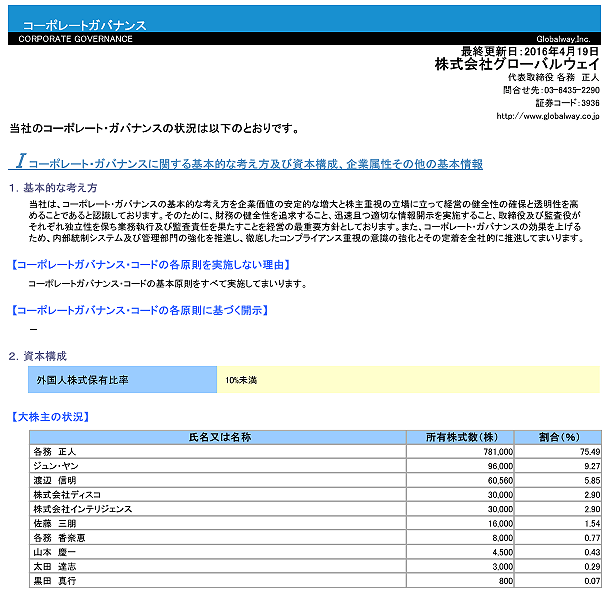Click the phone number 03-6435-2290
This screenshot has height=597, width=608.
[x=572, y=90]
